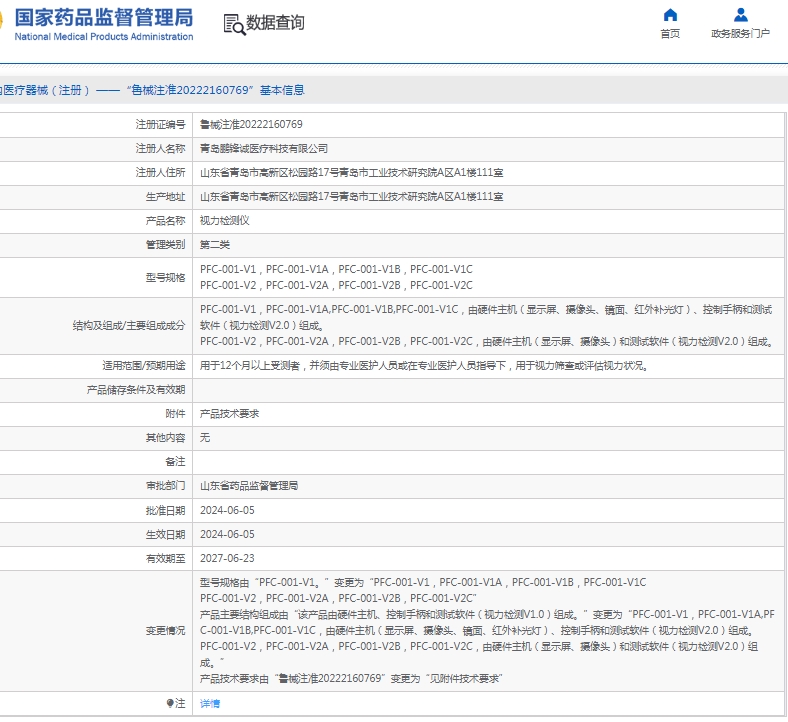Select the 生效日期 value 2024-06-05
The height and width of the screenshot is (722, 788).
click(227, 534)
